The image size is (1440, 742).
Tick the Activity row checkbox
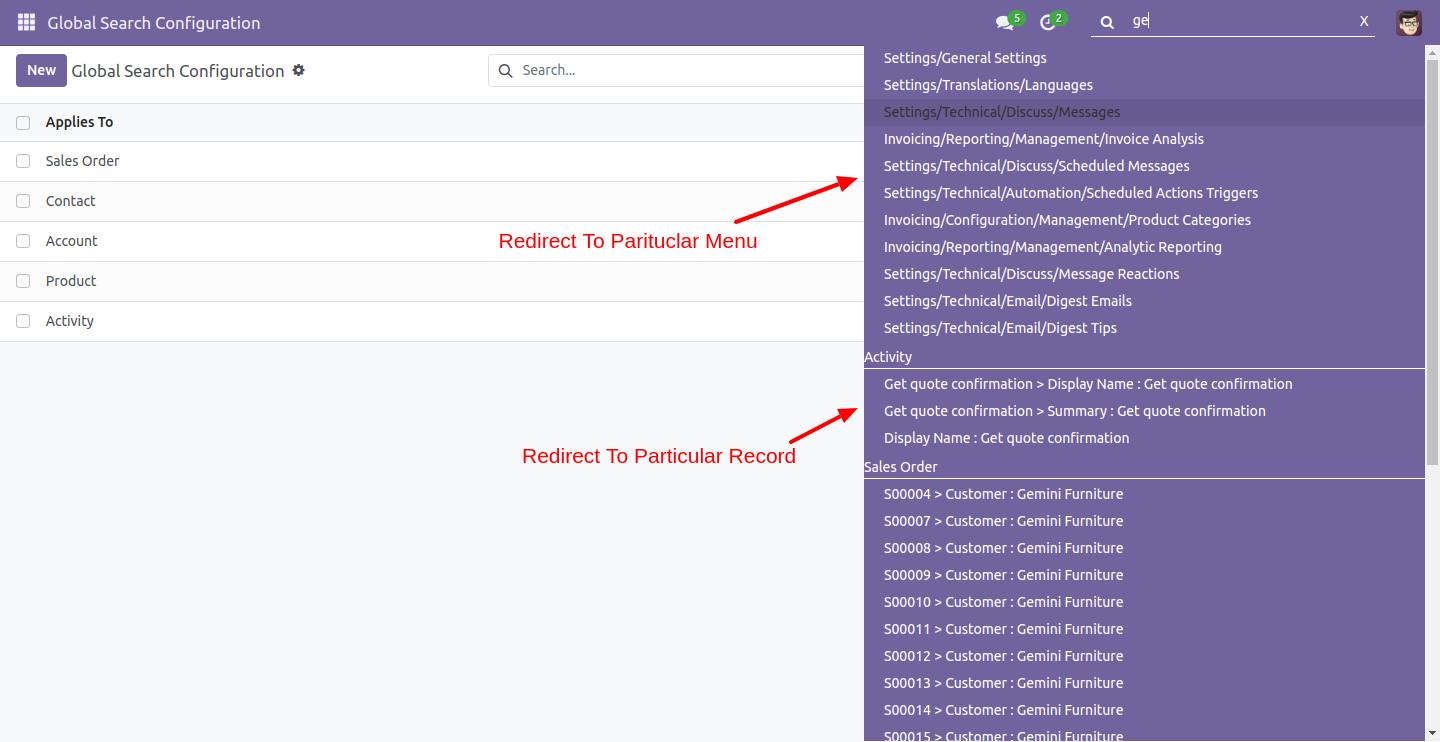[23, 321]
